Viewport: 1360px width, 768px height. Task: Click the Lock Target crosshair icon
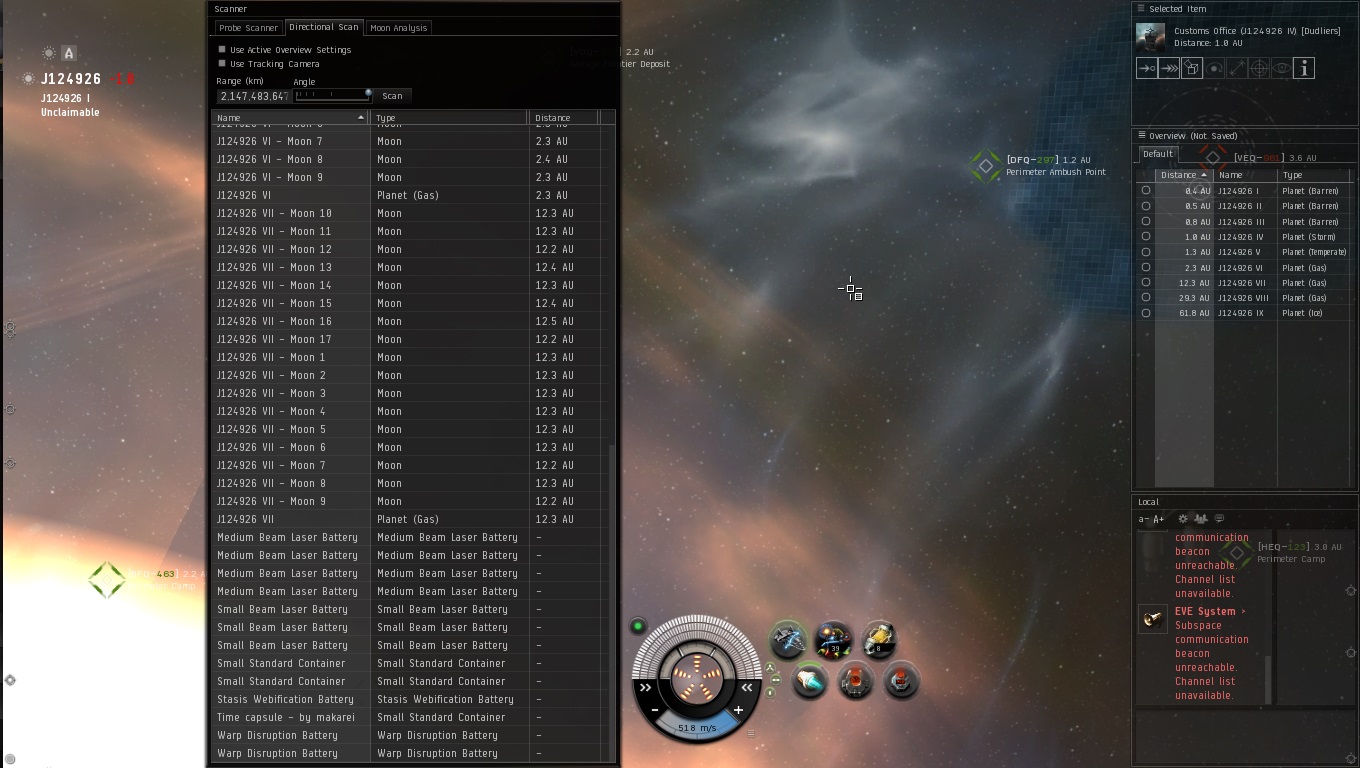[x=1259, y=68]
